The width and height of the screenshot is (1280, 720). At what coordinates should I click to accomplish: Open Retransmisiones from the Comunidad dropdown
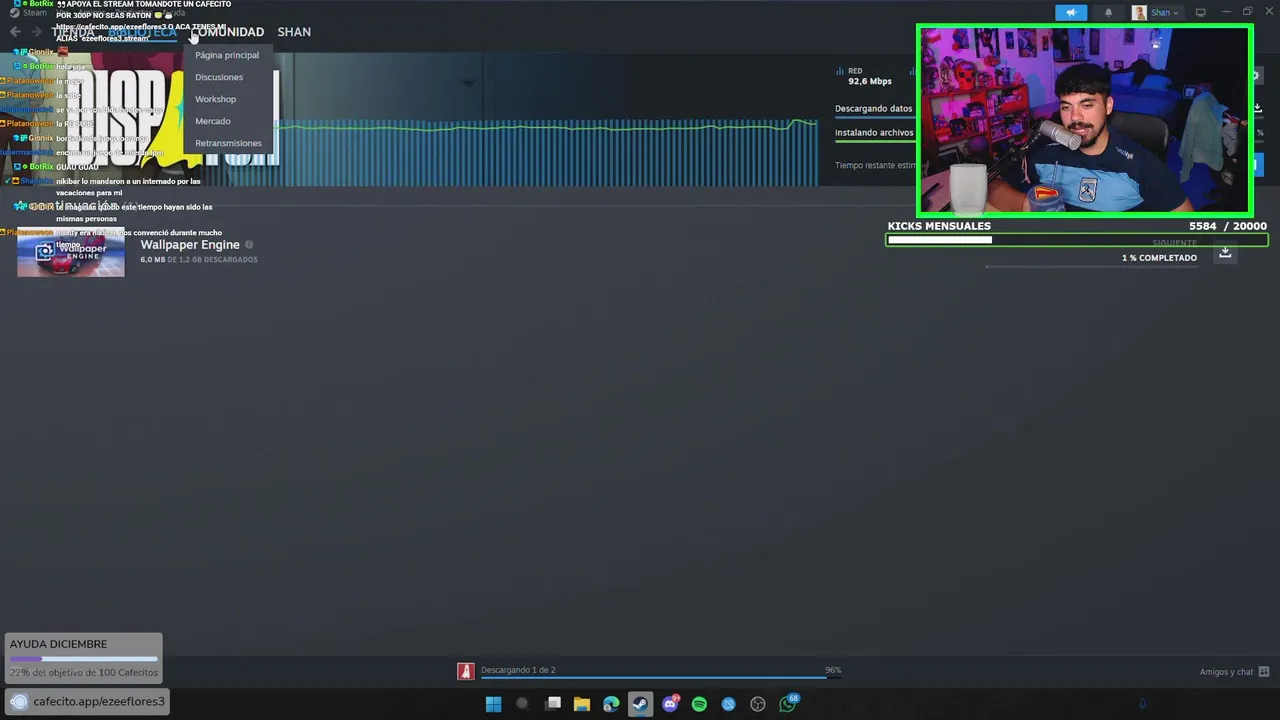(x=228, y=143)
